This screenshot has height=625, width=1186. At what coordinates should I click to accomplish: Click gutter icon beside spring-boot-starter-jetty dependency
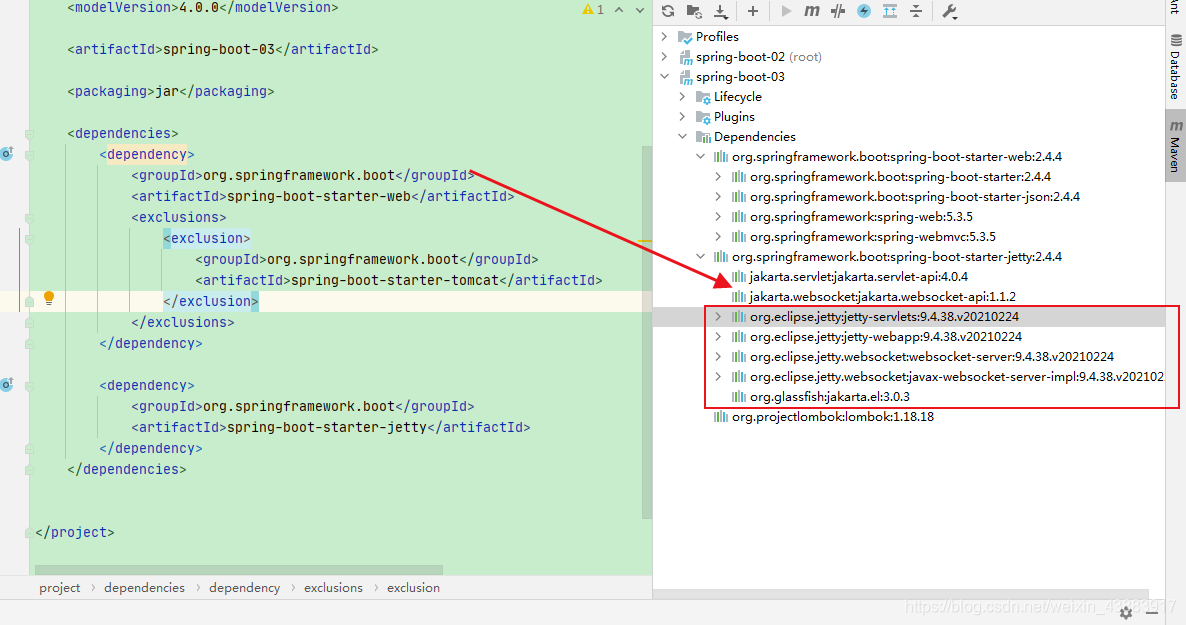(x=7, y=384)
